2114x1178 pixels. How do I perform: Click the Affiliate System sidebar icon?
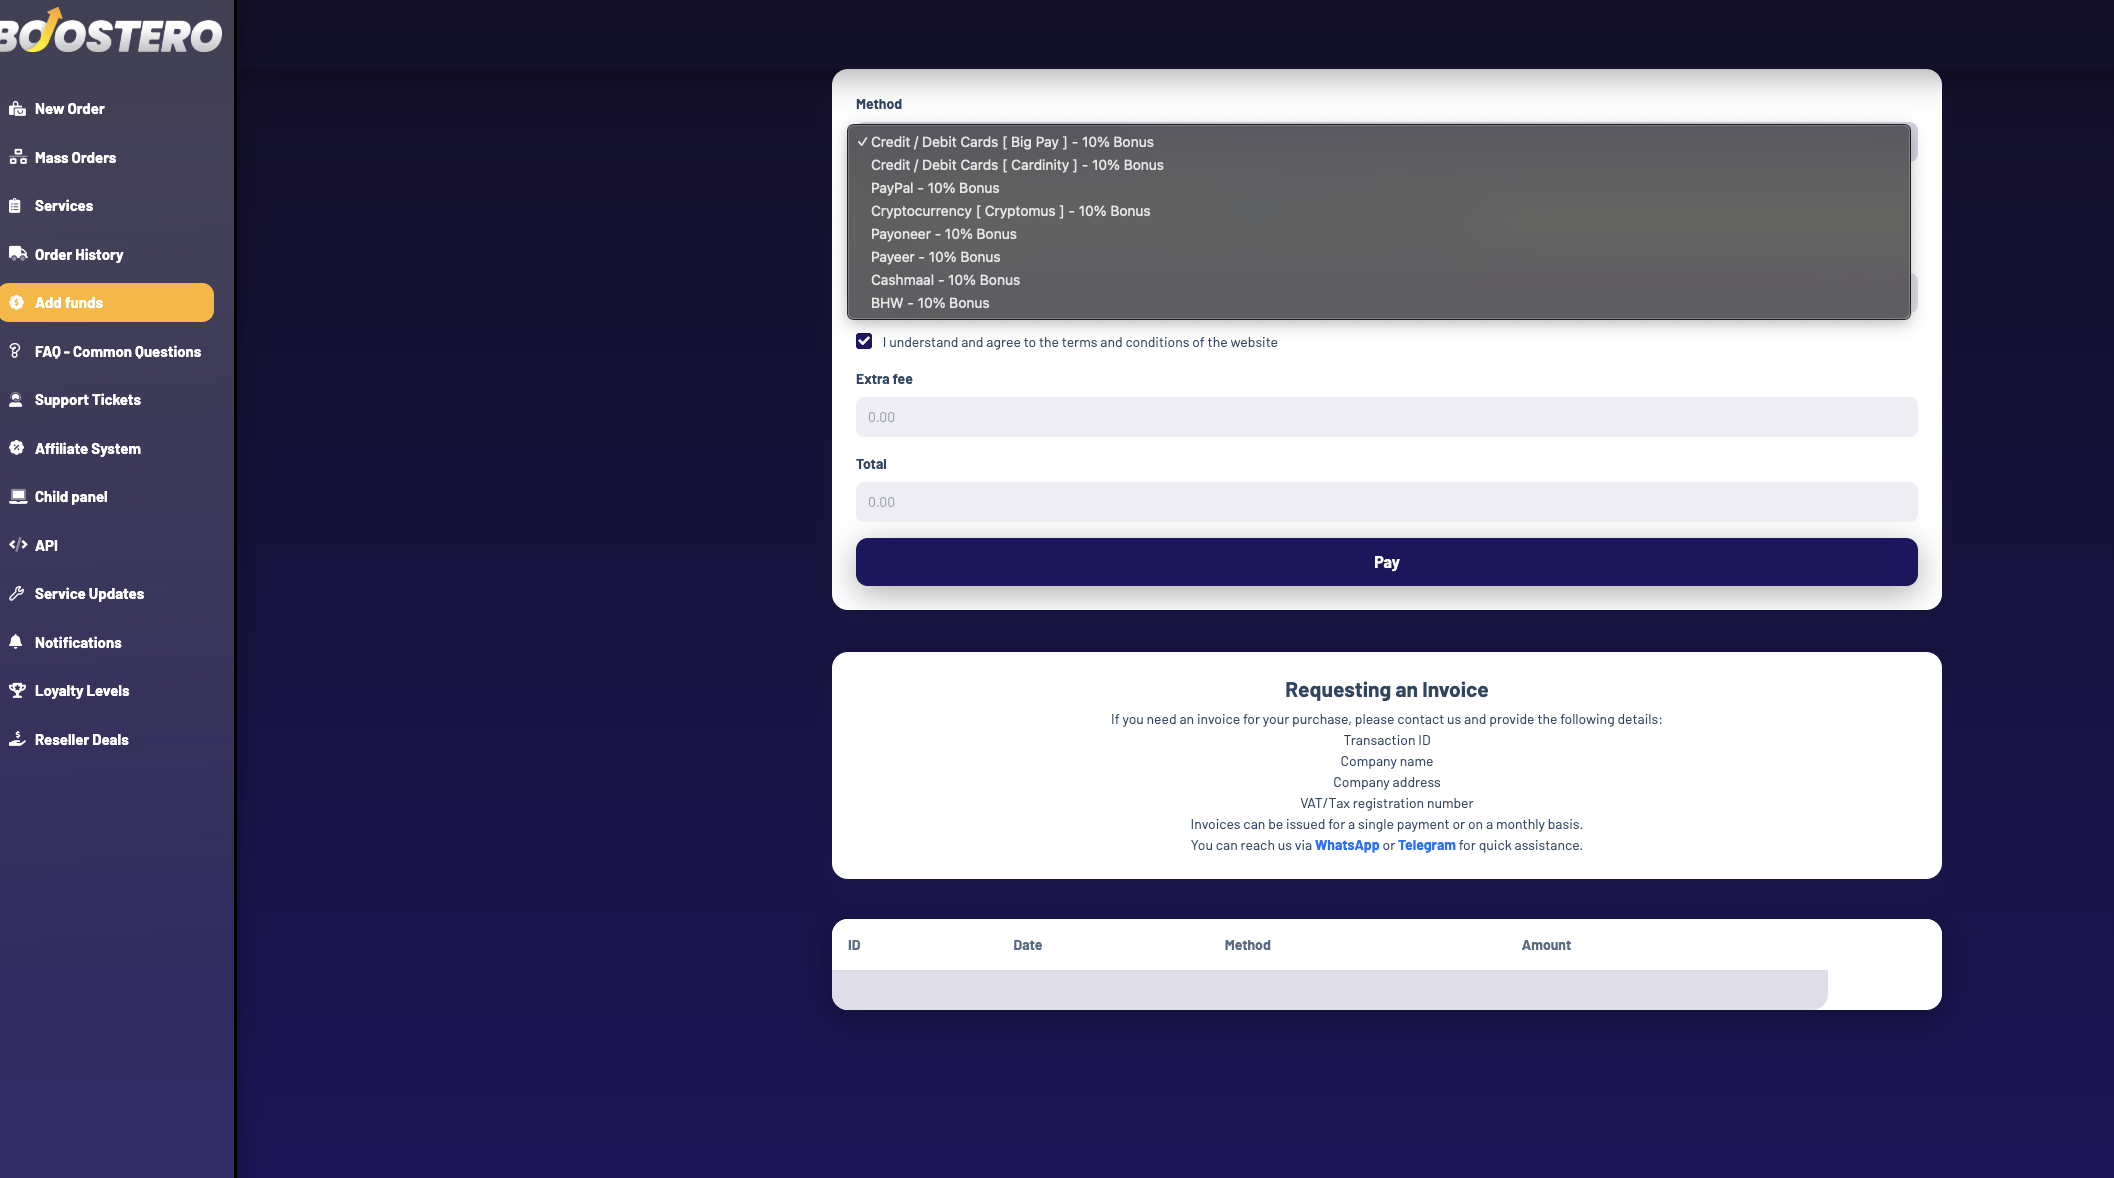17,448
